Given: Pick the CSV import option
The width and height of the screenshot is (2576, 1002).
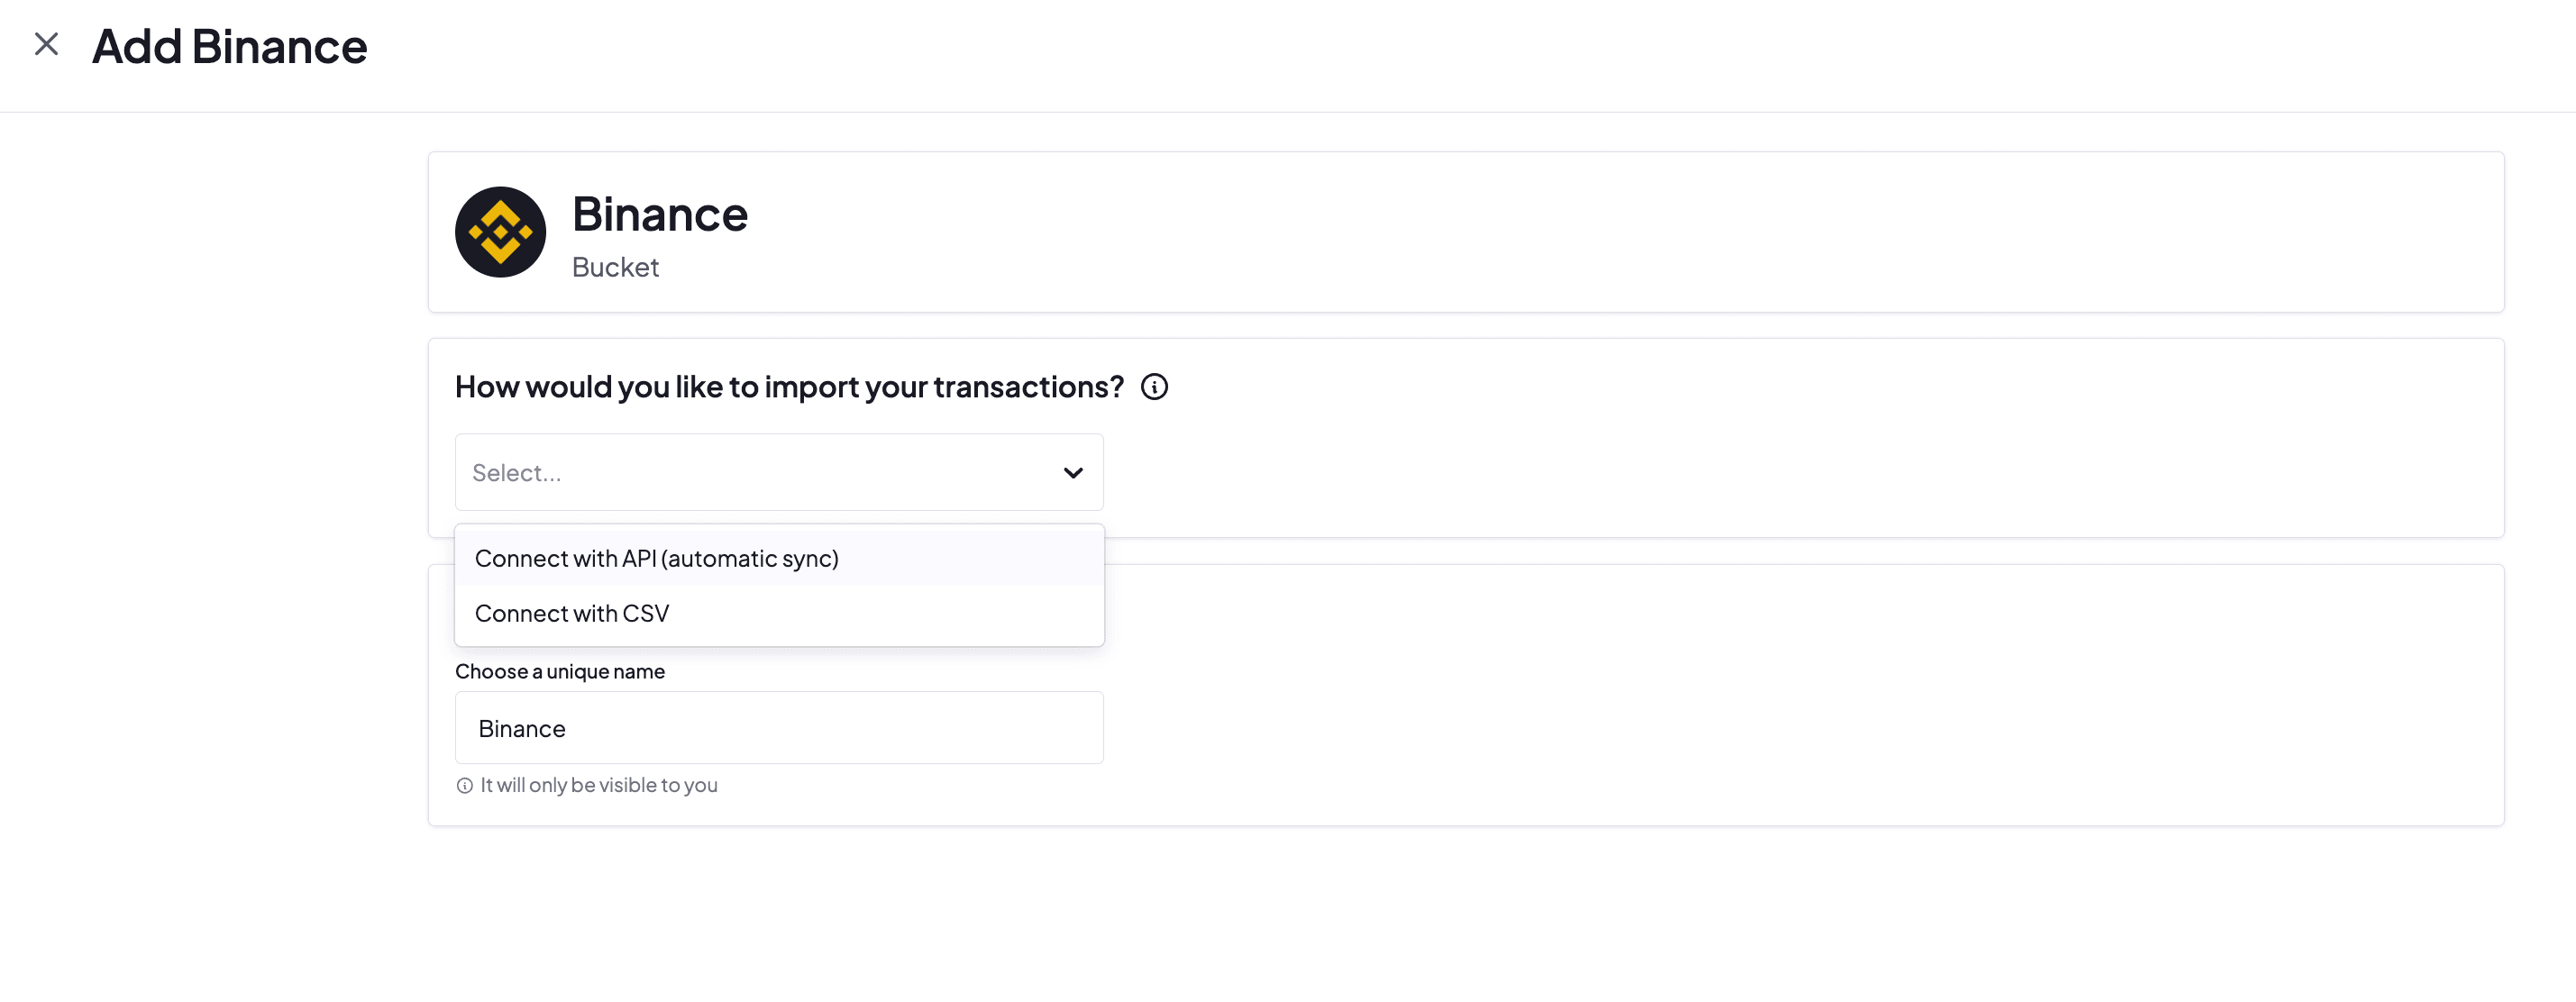Looking at the screenshot, I should pos(571,613).
